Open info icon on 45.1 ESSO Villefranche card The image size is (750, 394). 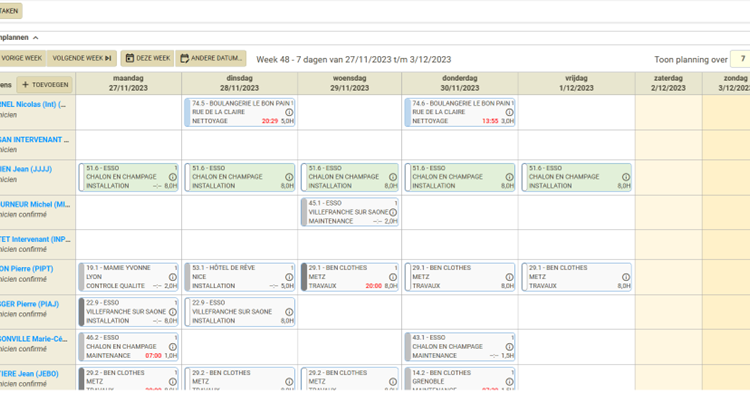(x=393, y=212)
